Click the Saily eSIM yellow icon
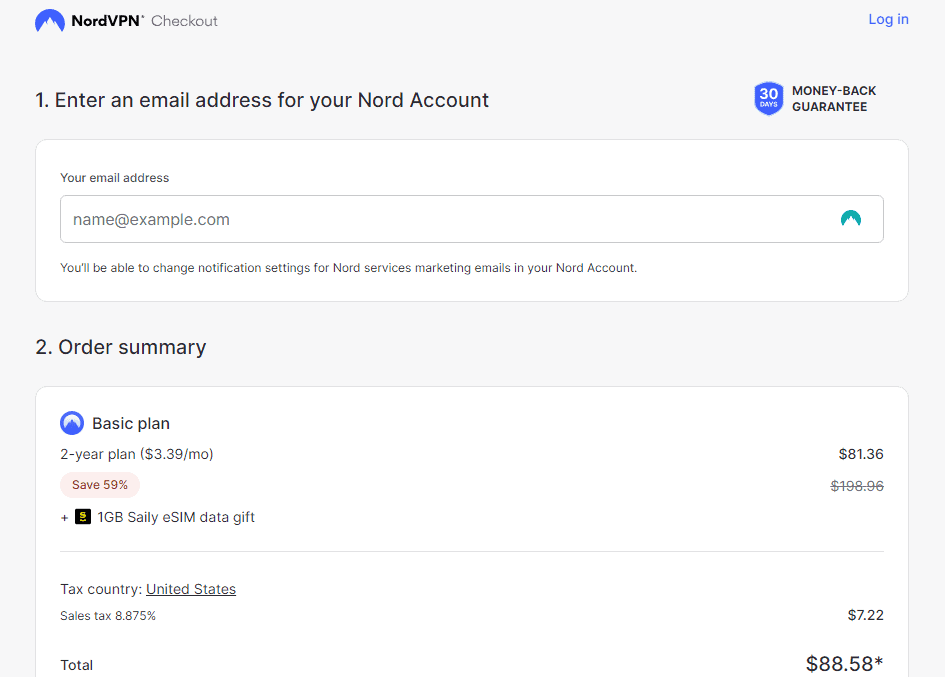The image size is (945, 677). (83, 517)
